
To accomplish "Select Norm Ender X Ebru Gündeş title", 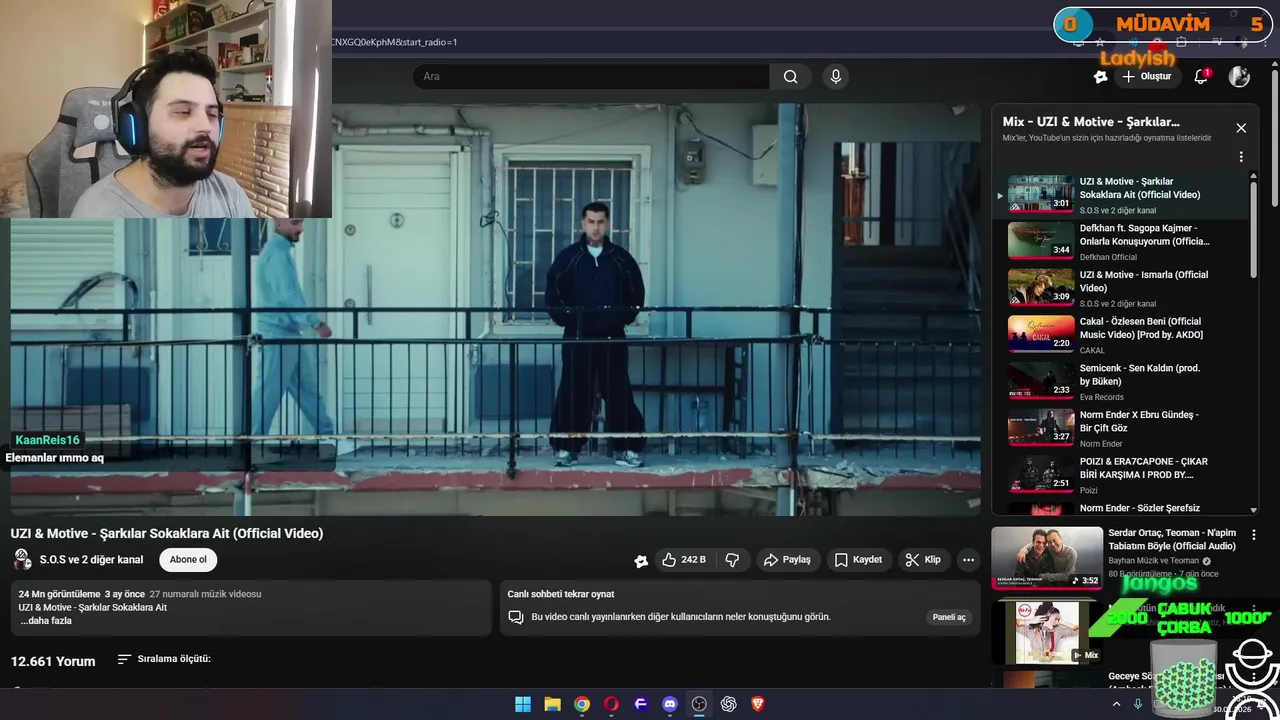I will [1139, 421].
